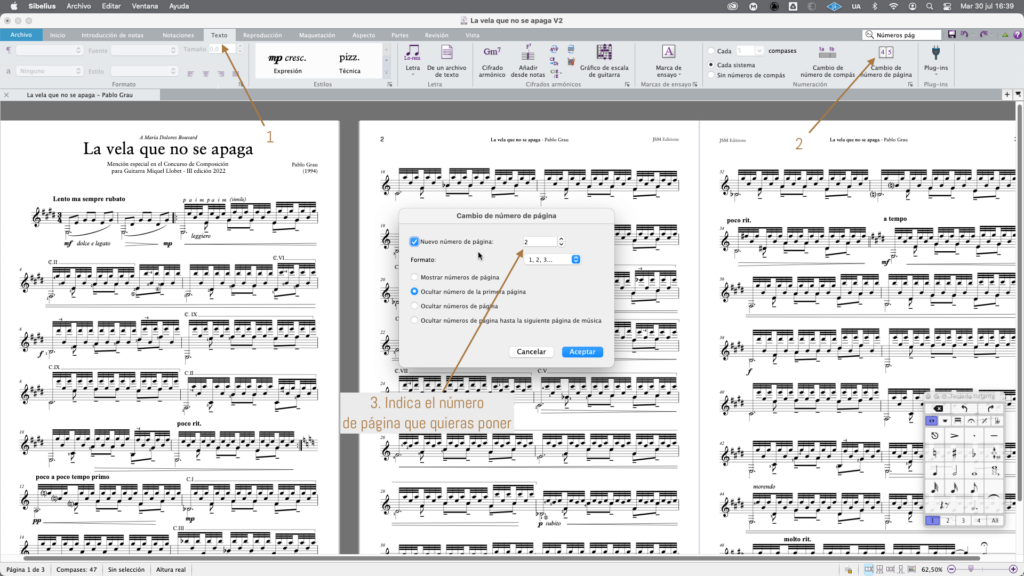Viewport: 1024px width, 576px height.
Task: Select Sin números de compás radio button
Action: click(x=711, y=75)
